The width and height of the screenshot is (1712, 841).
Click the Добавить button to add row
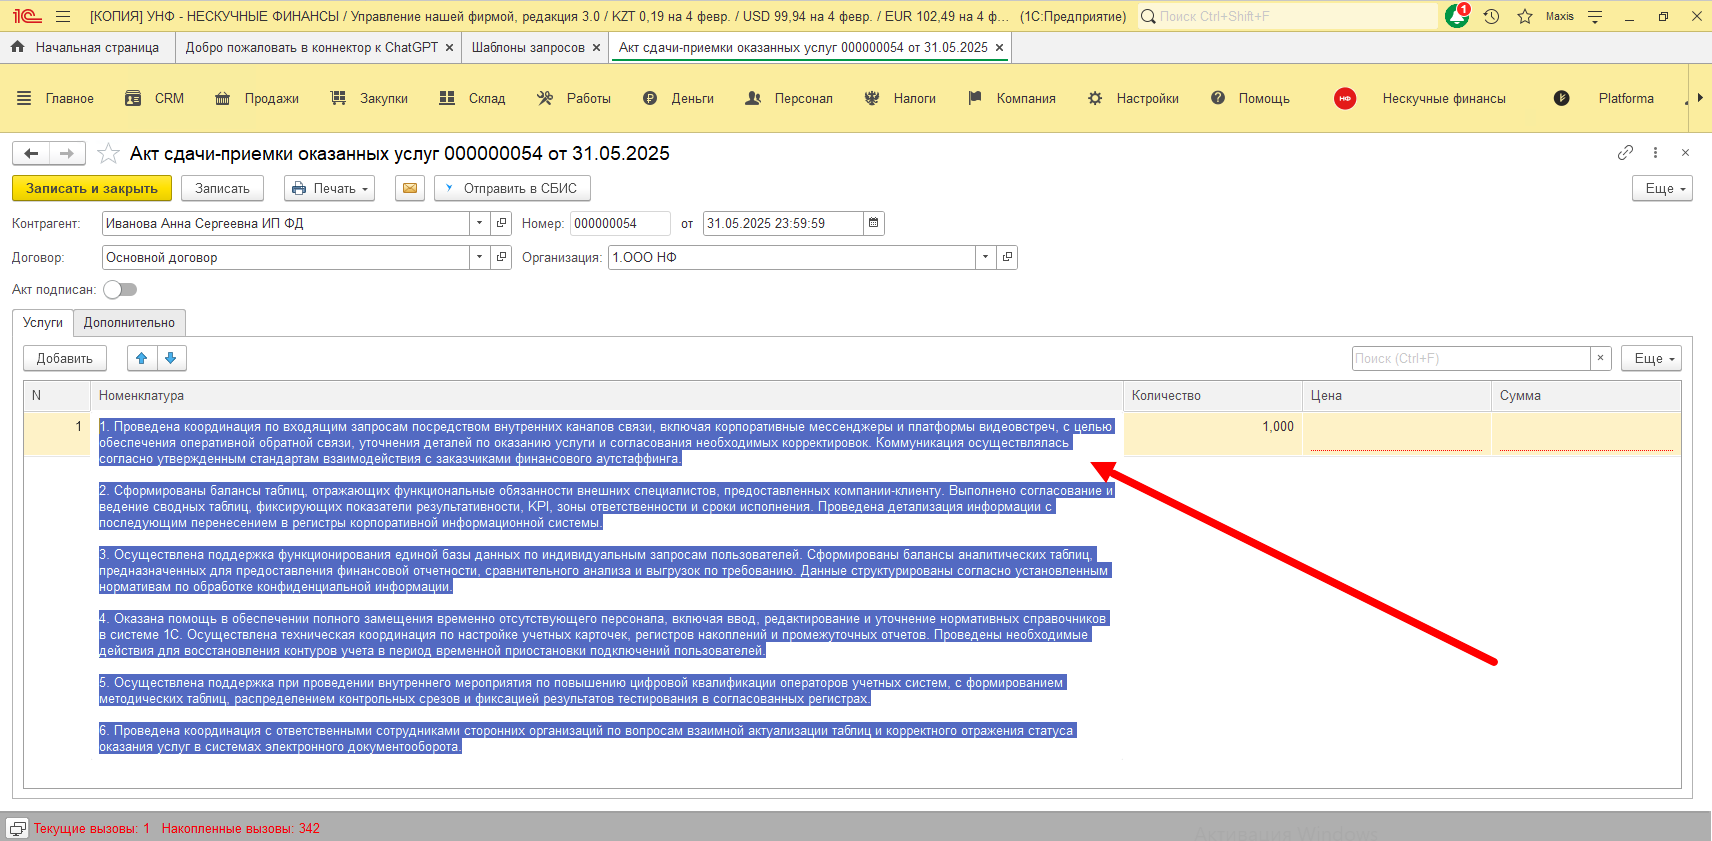point(65,358)
